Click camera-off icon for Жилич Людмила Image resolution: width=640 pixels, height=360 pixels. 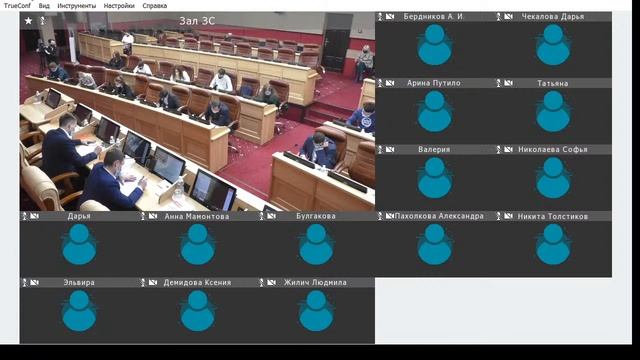click(x=271, y=282)
